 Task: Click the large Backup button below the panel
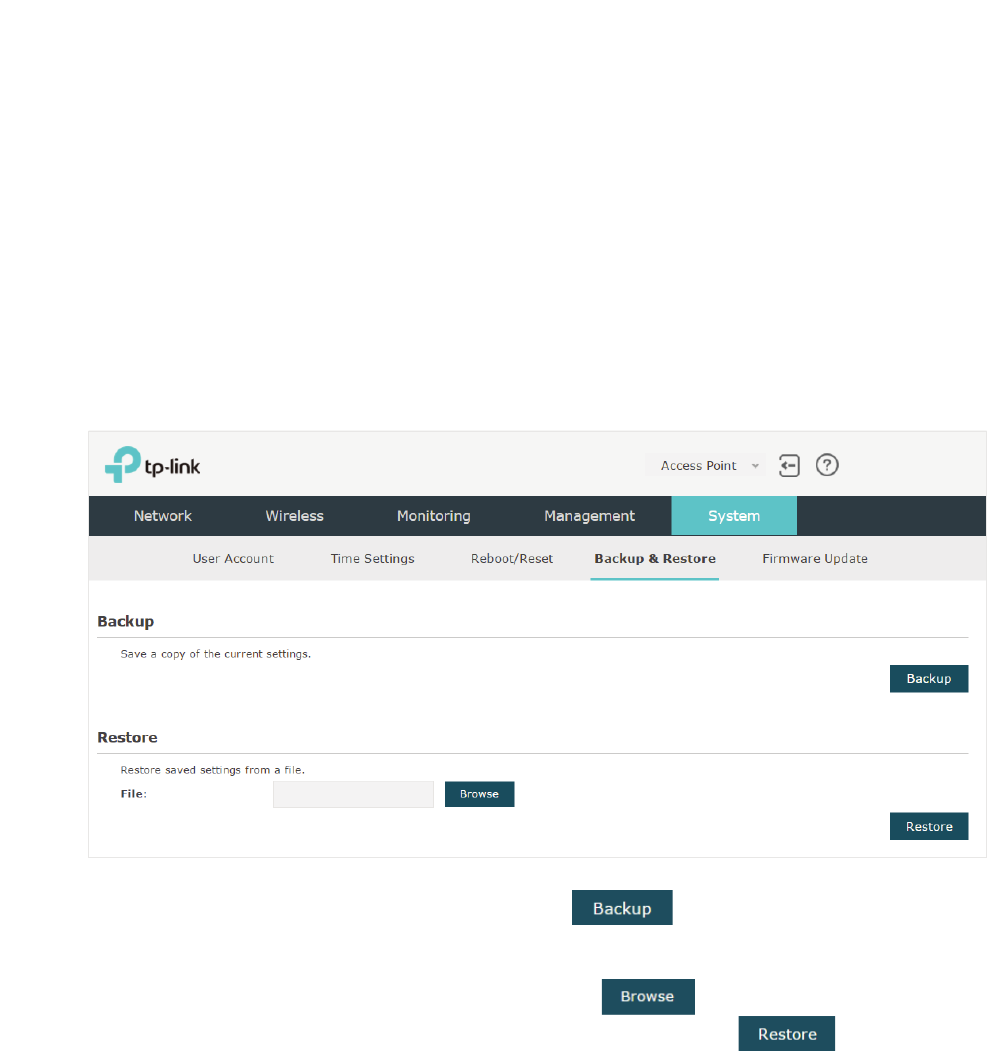pyautogui.click(x=622, y=908)
